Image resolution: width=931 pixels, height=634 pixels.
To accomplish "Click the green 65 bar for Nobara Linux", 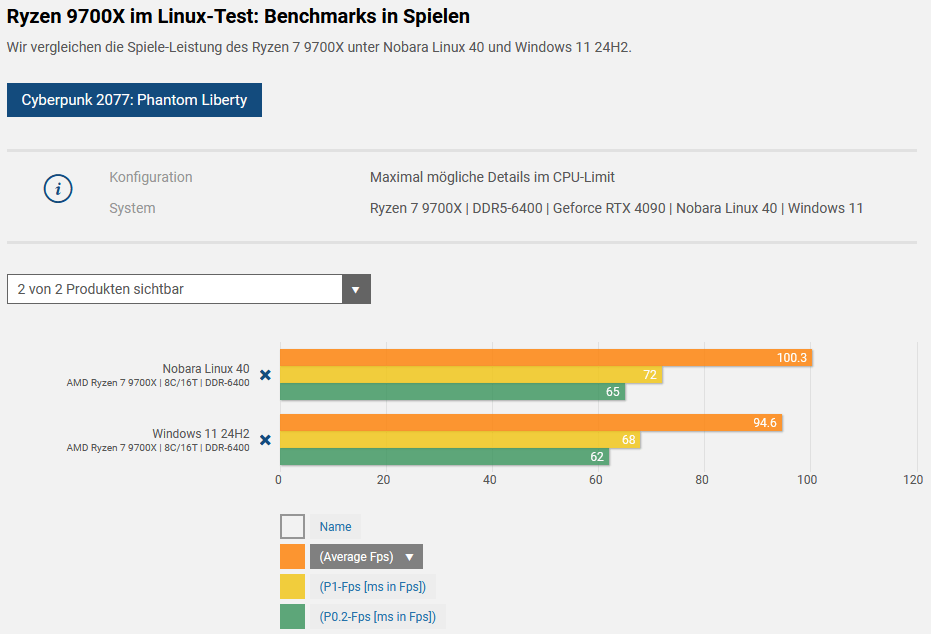I will click(452, 392).
